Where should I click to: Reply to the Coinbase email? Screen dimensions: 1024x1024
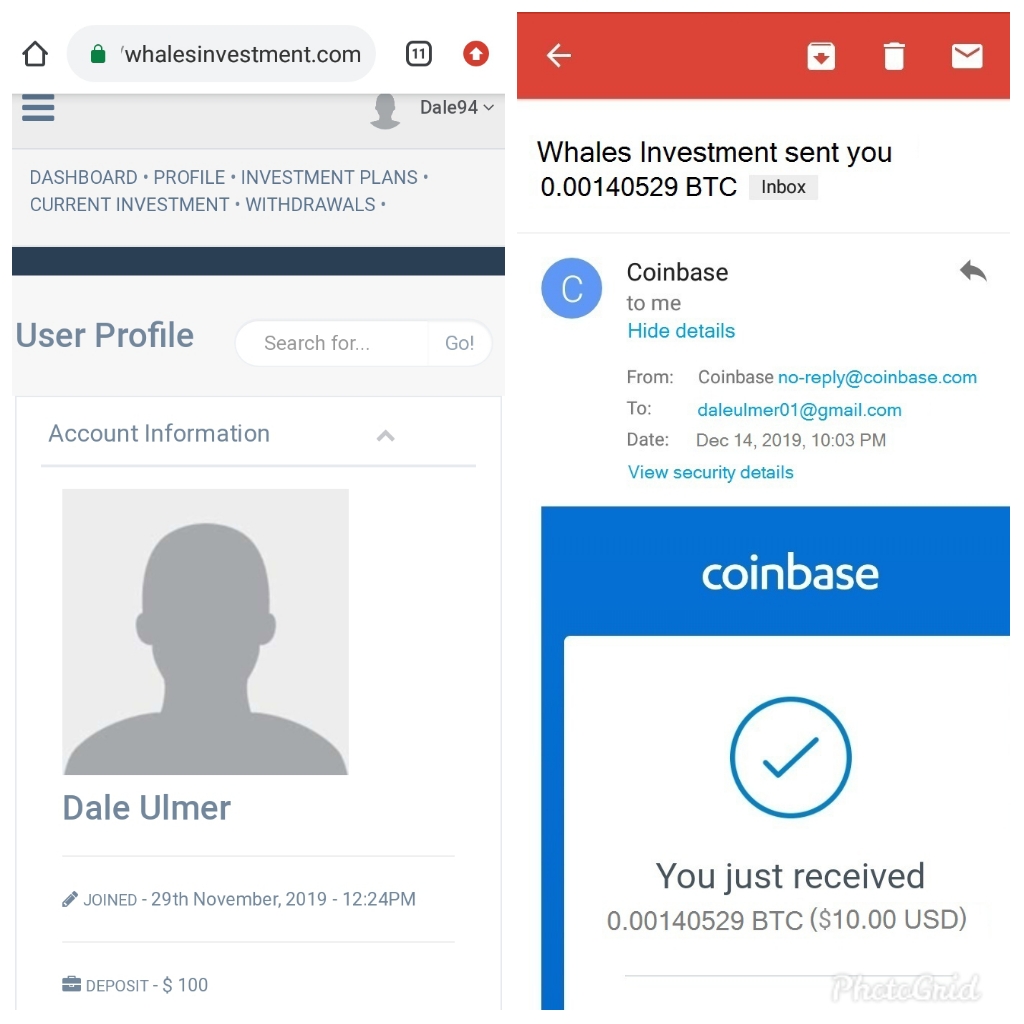tap(973, 270)
